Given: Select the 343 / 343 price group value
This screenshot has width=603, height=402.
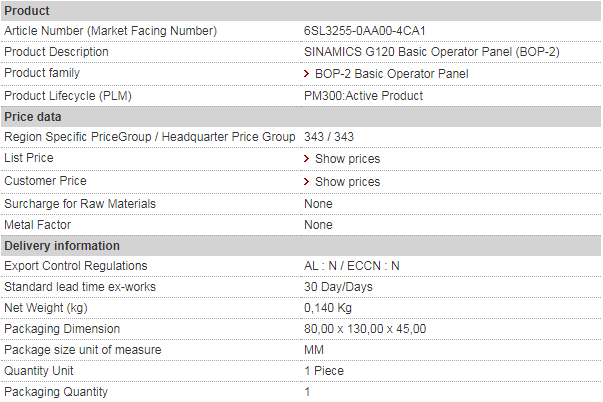Looking at the screenshot, I should [329, 137].
